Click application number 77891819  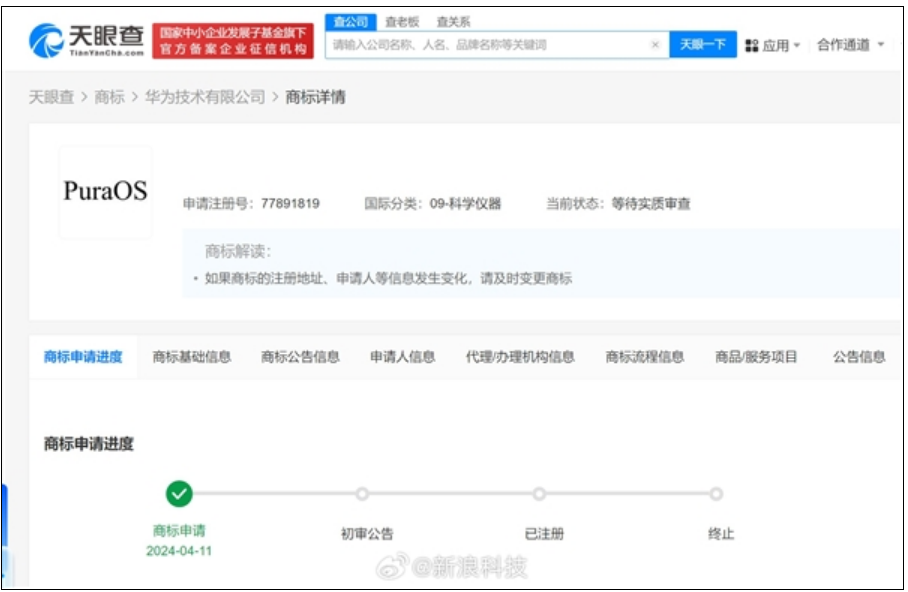(290, 204)
